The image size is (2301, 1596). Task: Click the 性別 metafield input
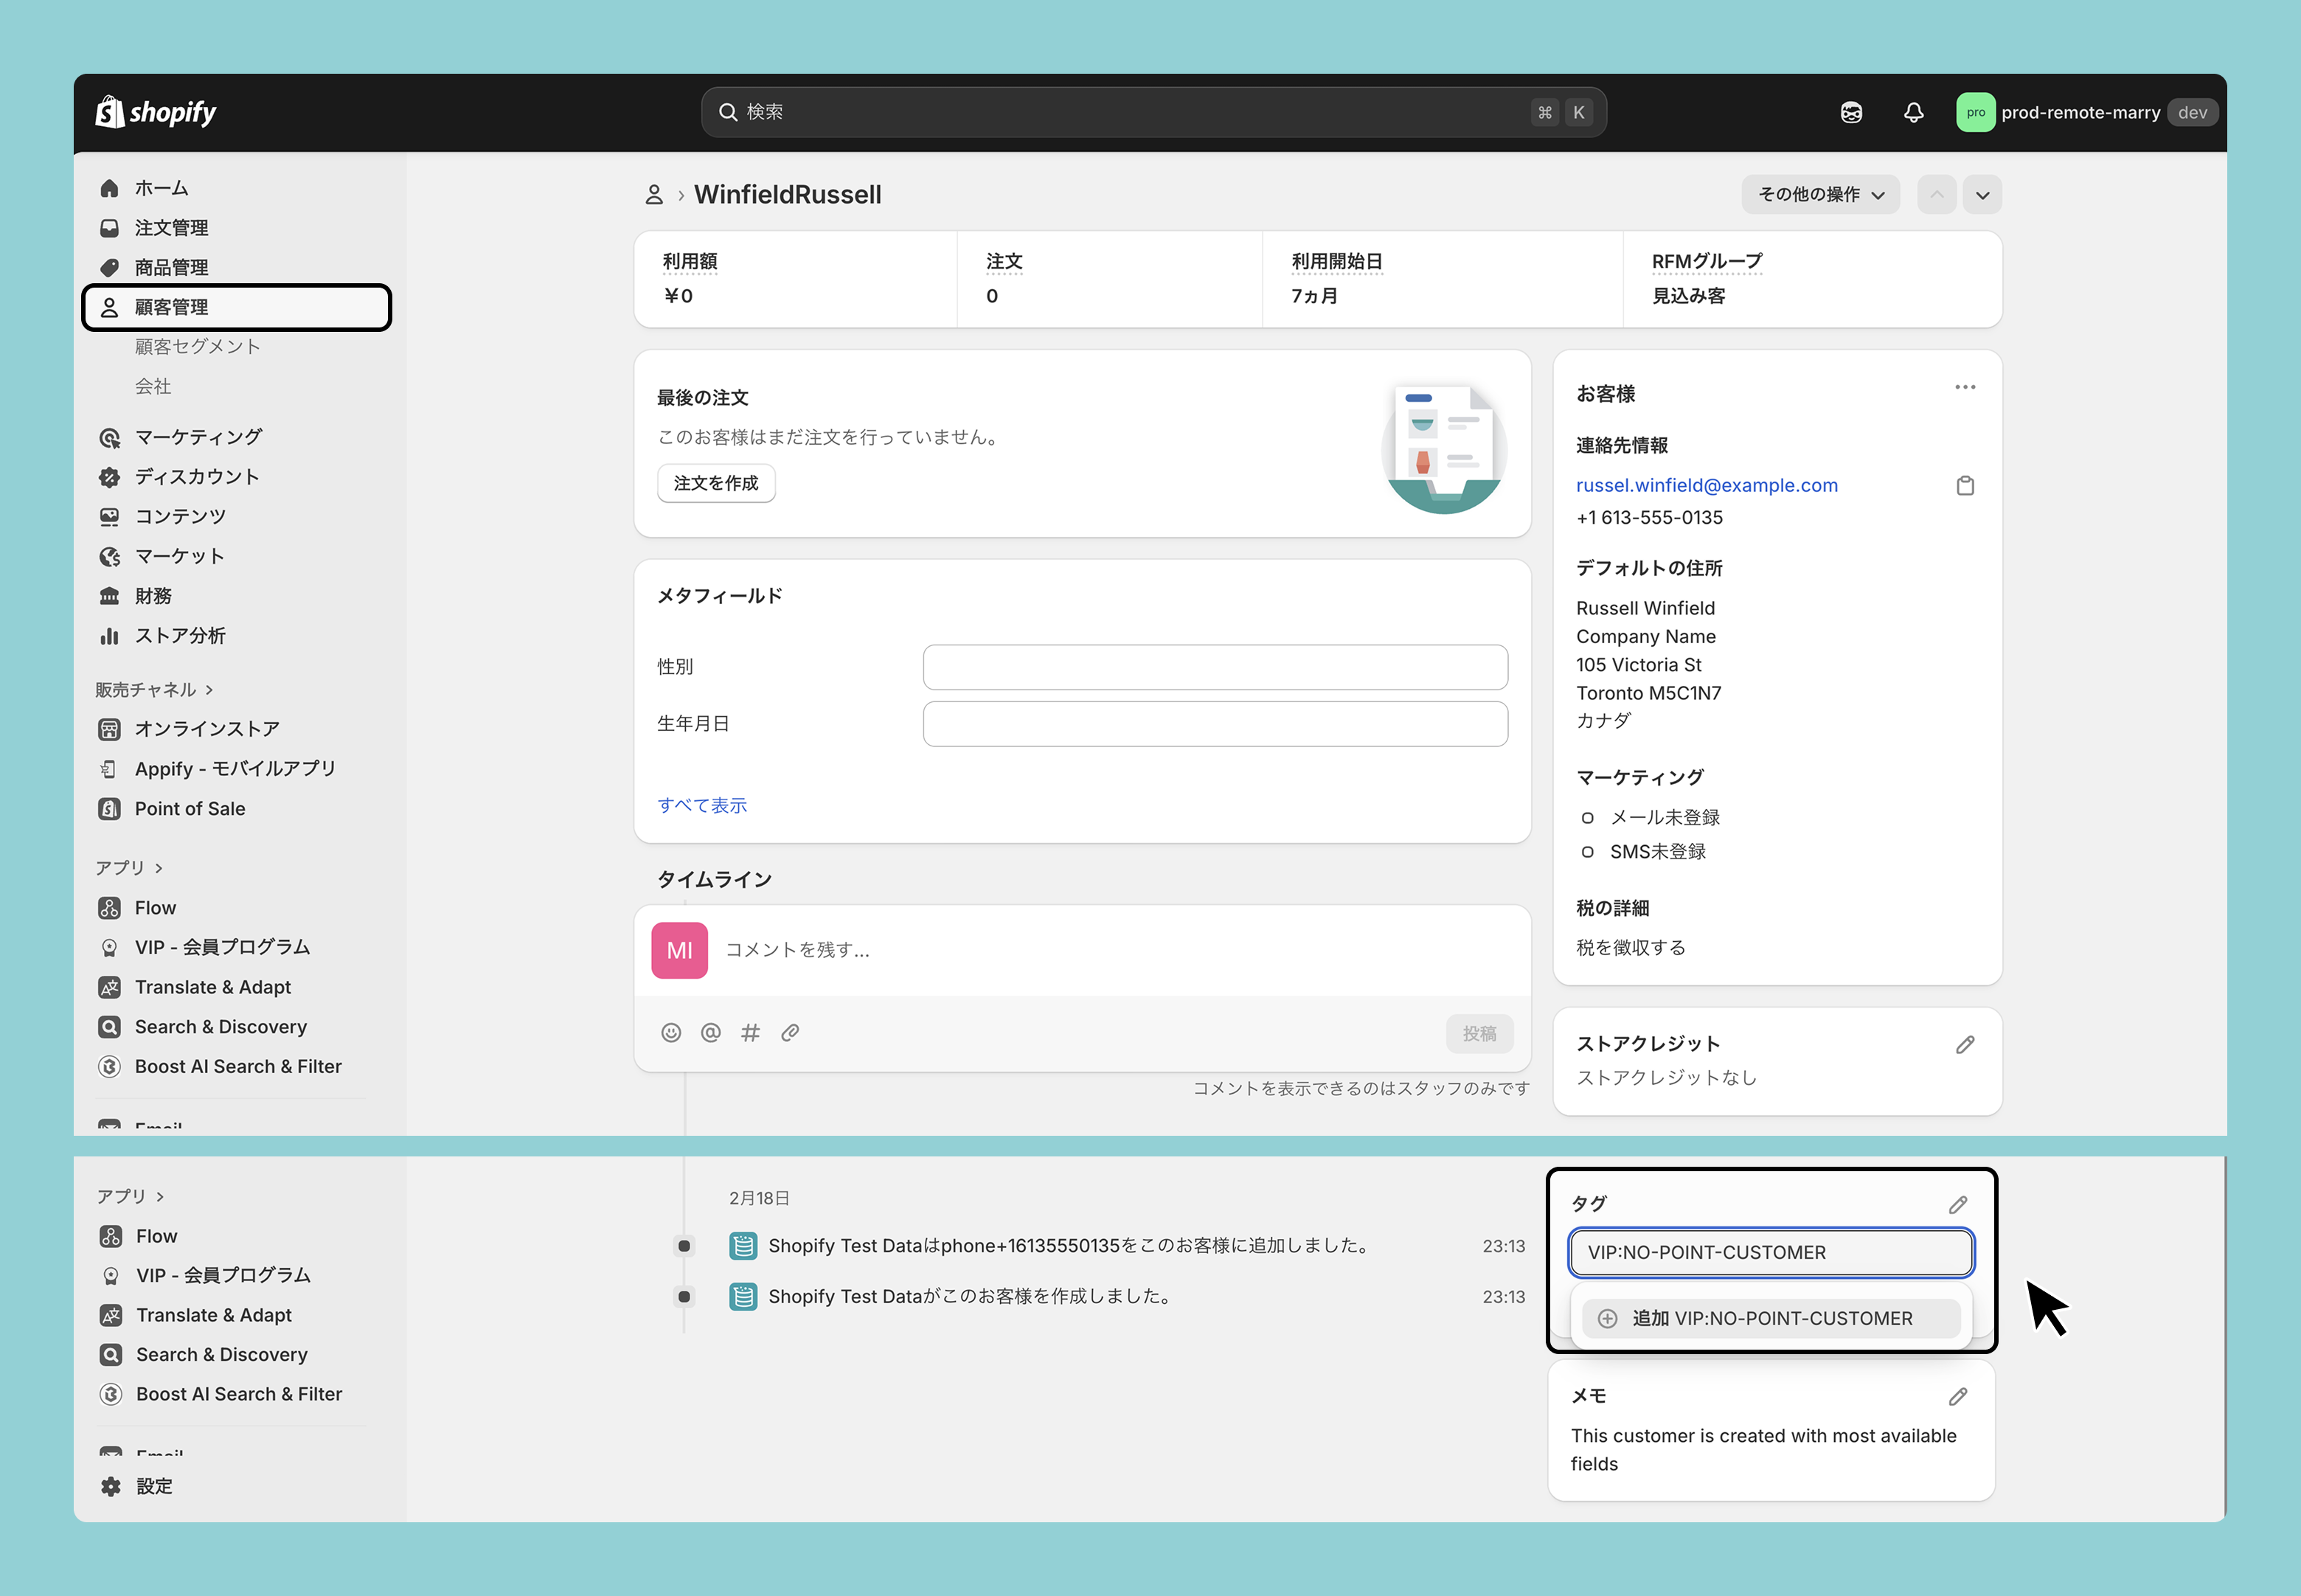click(x=1214, y=667)
